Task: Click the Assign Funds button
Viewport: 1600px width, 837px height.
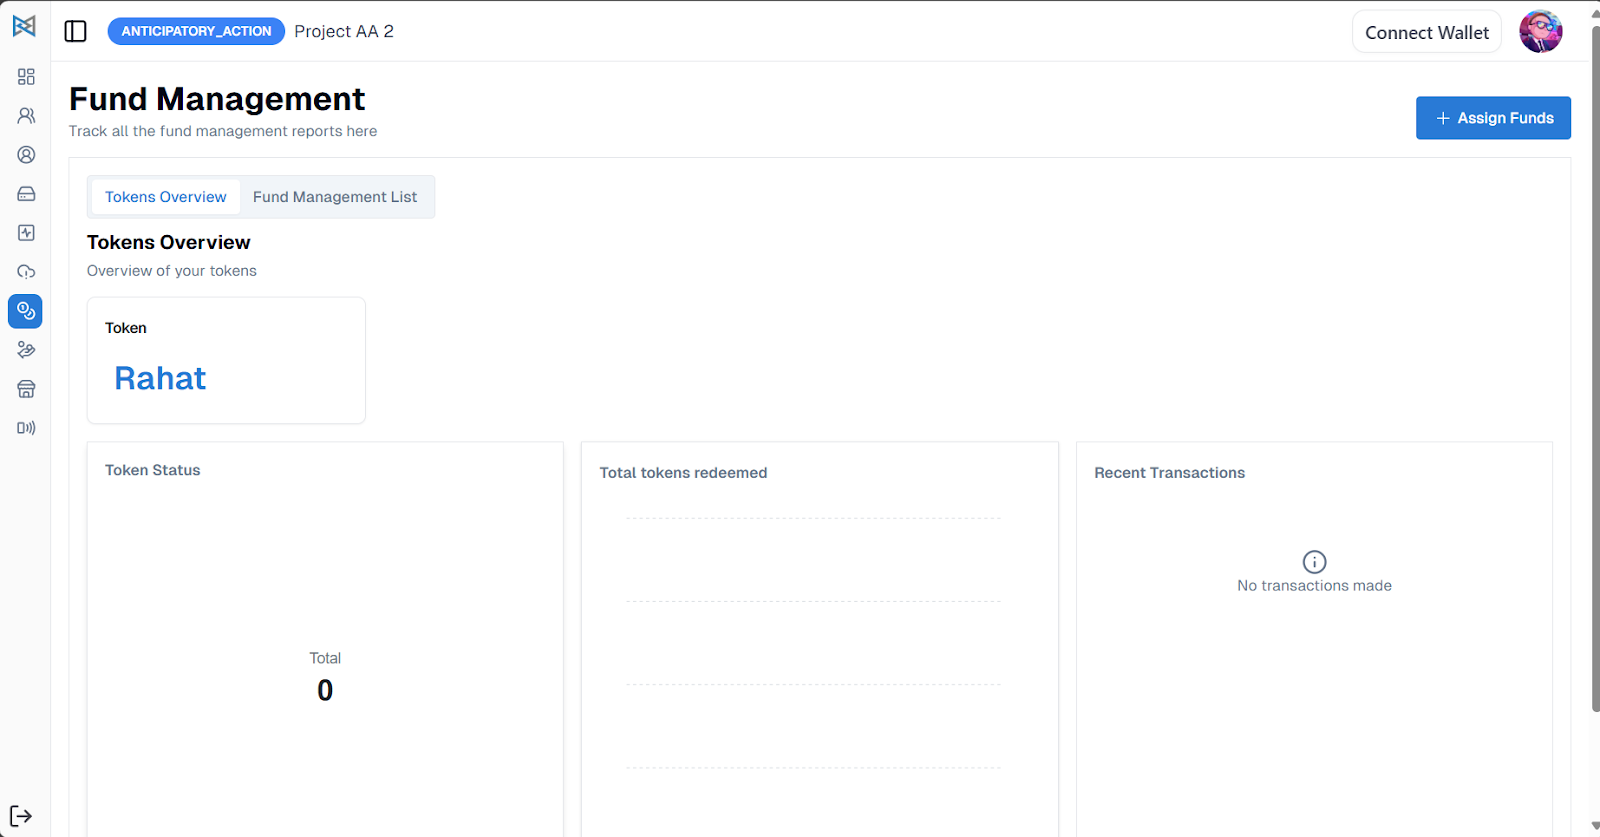Action: tap(1493, 118)
